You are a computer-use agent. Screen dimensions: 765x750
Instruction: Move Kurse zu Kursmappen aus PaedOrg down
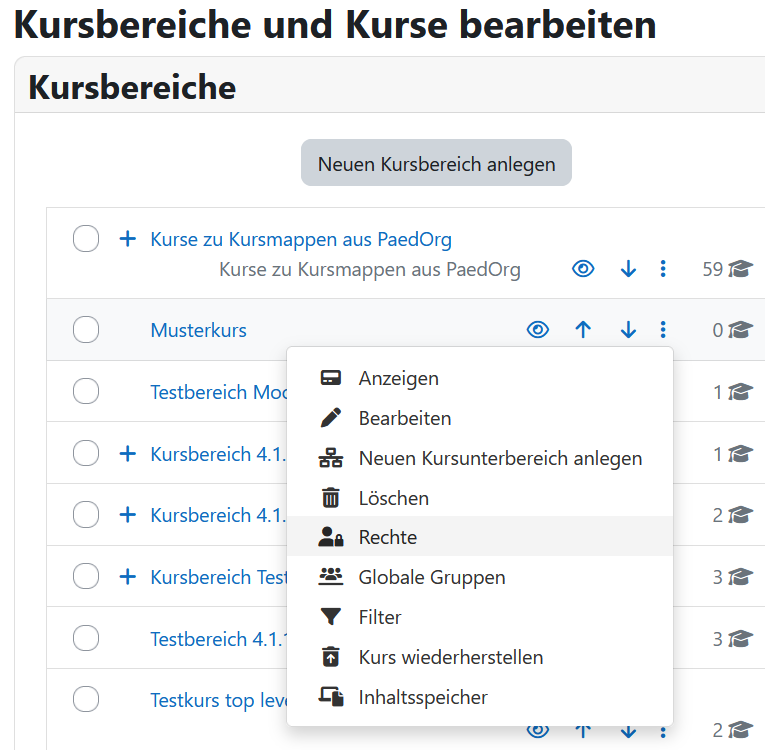tap(628, 269)
